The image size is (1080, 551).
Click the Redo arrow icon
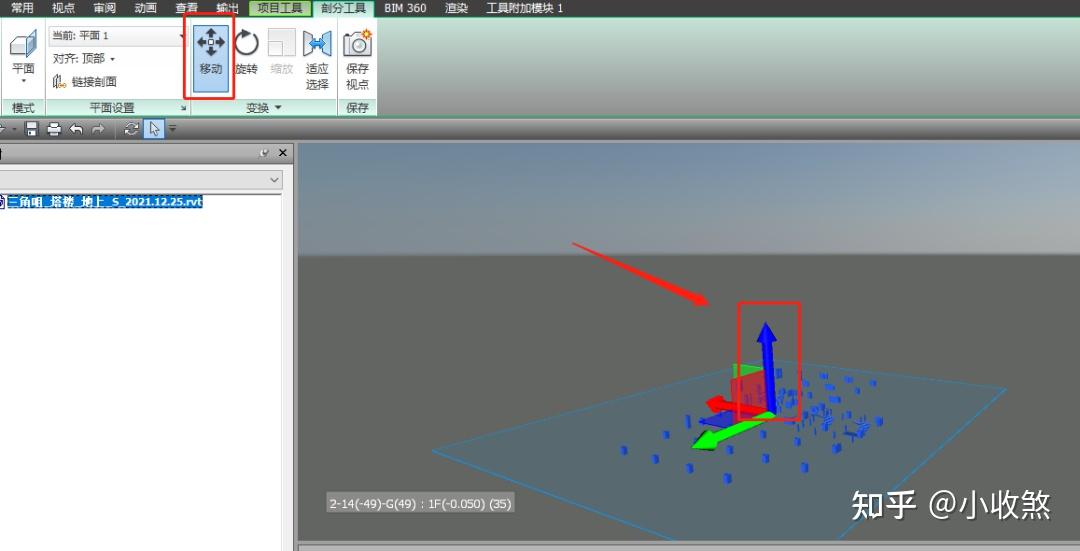(x=98, y=129)
